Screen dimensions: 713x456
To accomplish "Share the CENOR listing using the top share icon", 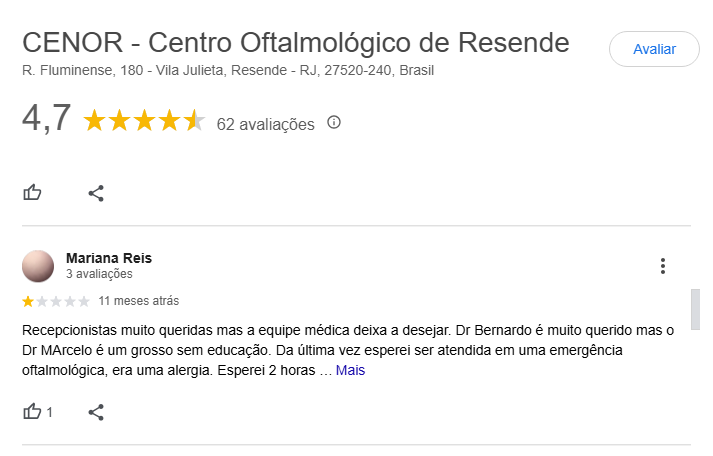I will coord(96,193).
